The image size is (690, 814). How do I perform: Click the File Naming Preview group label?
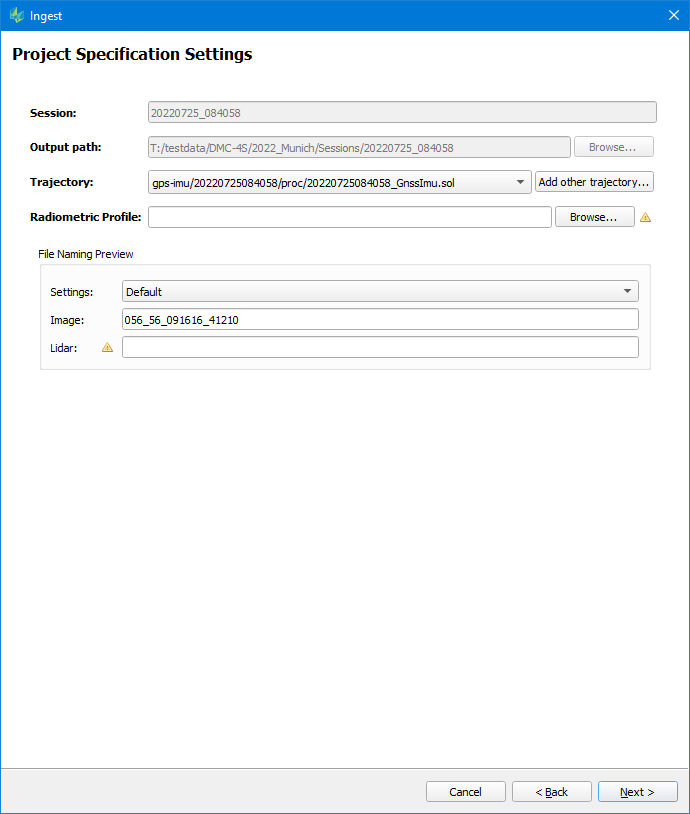click(x=86, y=254)
